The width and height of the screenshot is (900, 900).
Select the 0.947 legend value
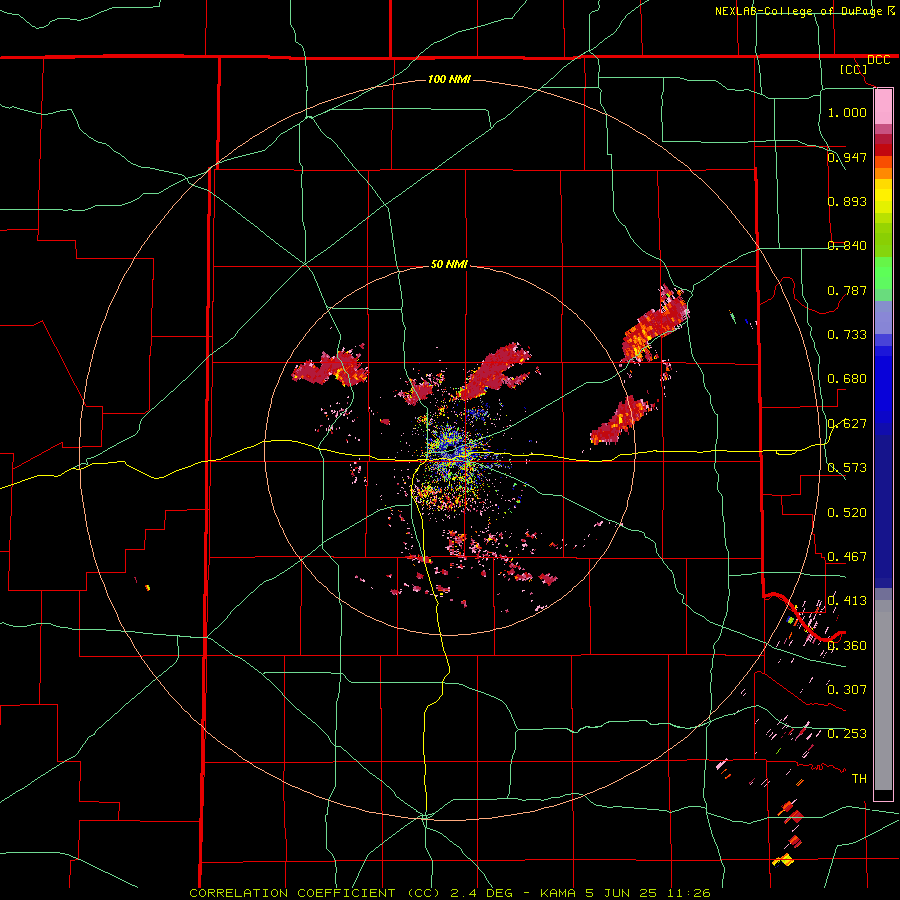pos(847,157)
